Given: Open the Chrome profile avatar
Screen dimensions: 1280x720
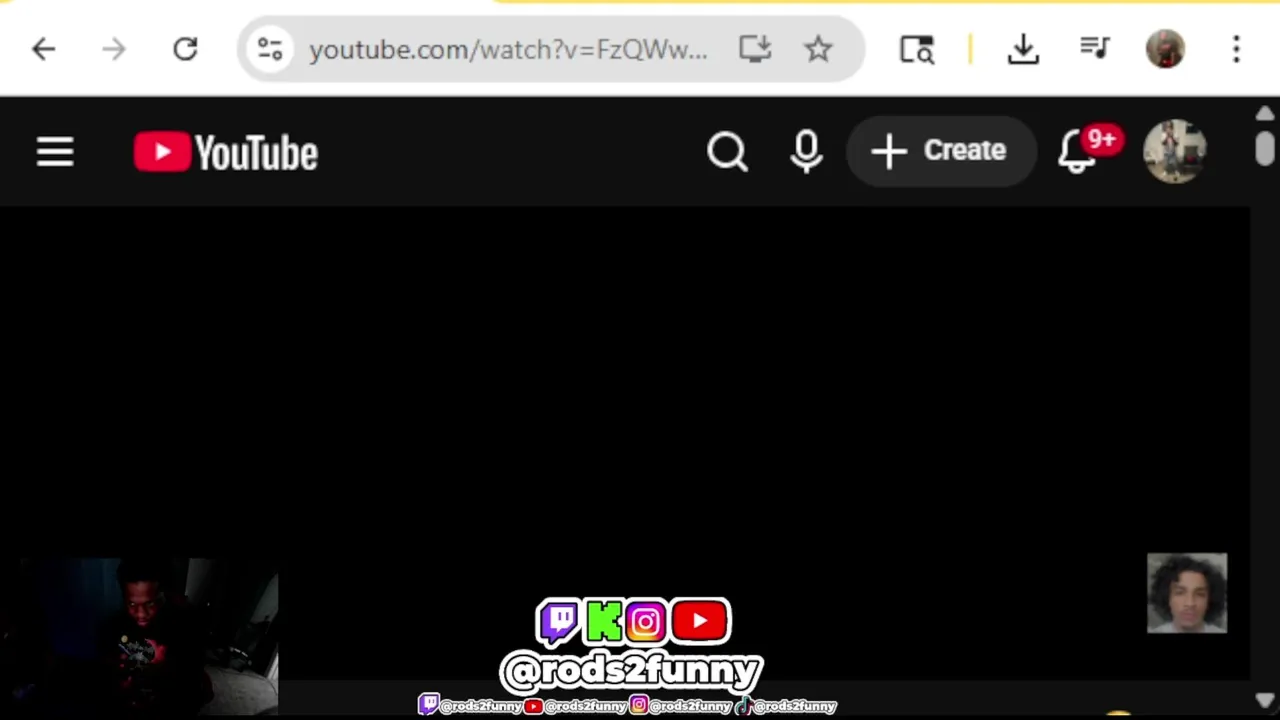Looking at the screenshot, I should coord(1165,49).
